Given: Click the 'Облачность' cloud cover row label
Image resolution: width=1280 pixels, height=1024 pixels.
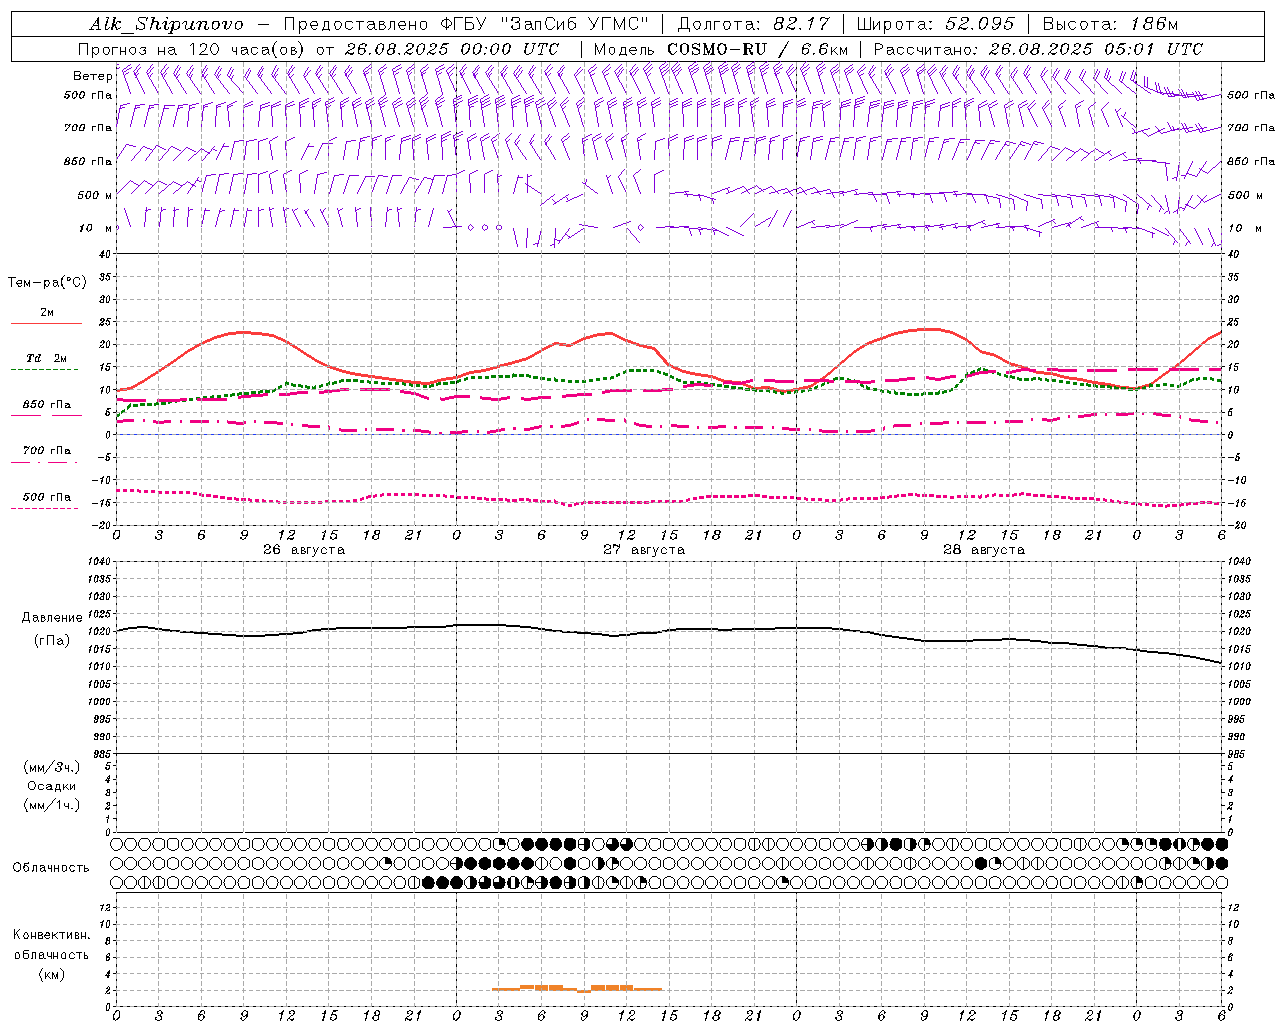Looking at the screenshot, I should 51,868.
